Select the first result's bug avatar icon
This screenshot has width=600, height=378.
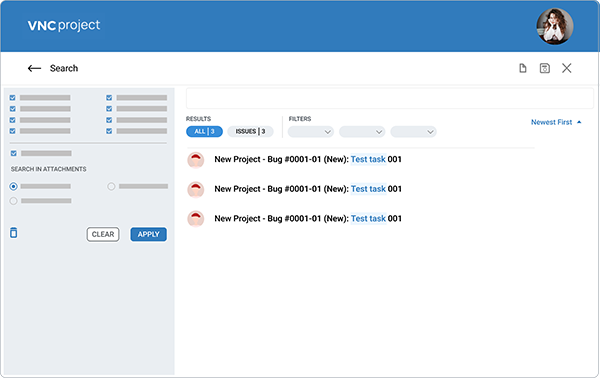tap(196, 160)
